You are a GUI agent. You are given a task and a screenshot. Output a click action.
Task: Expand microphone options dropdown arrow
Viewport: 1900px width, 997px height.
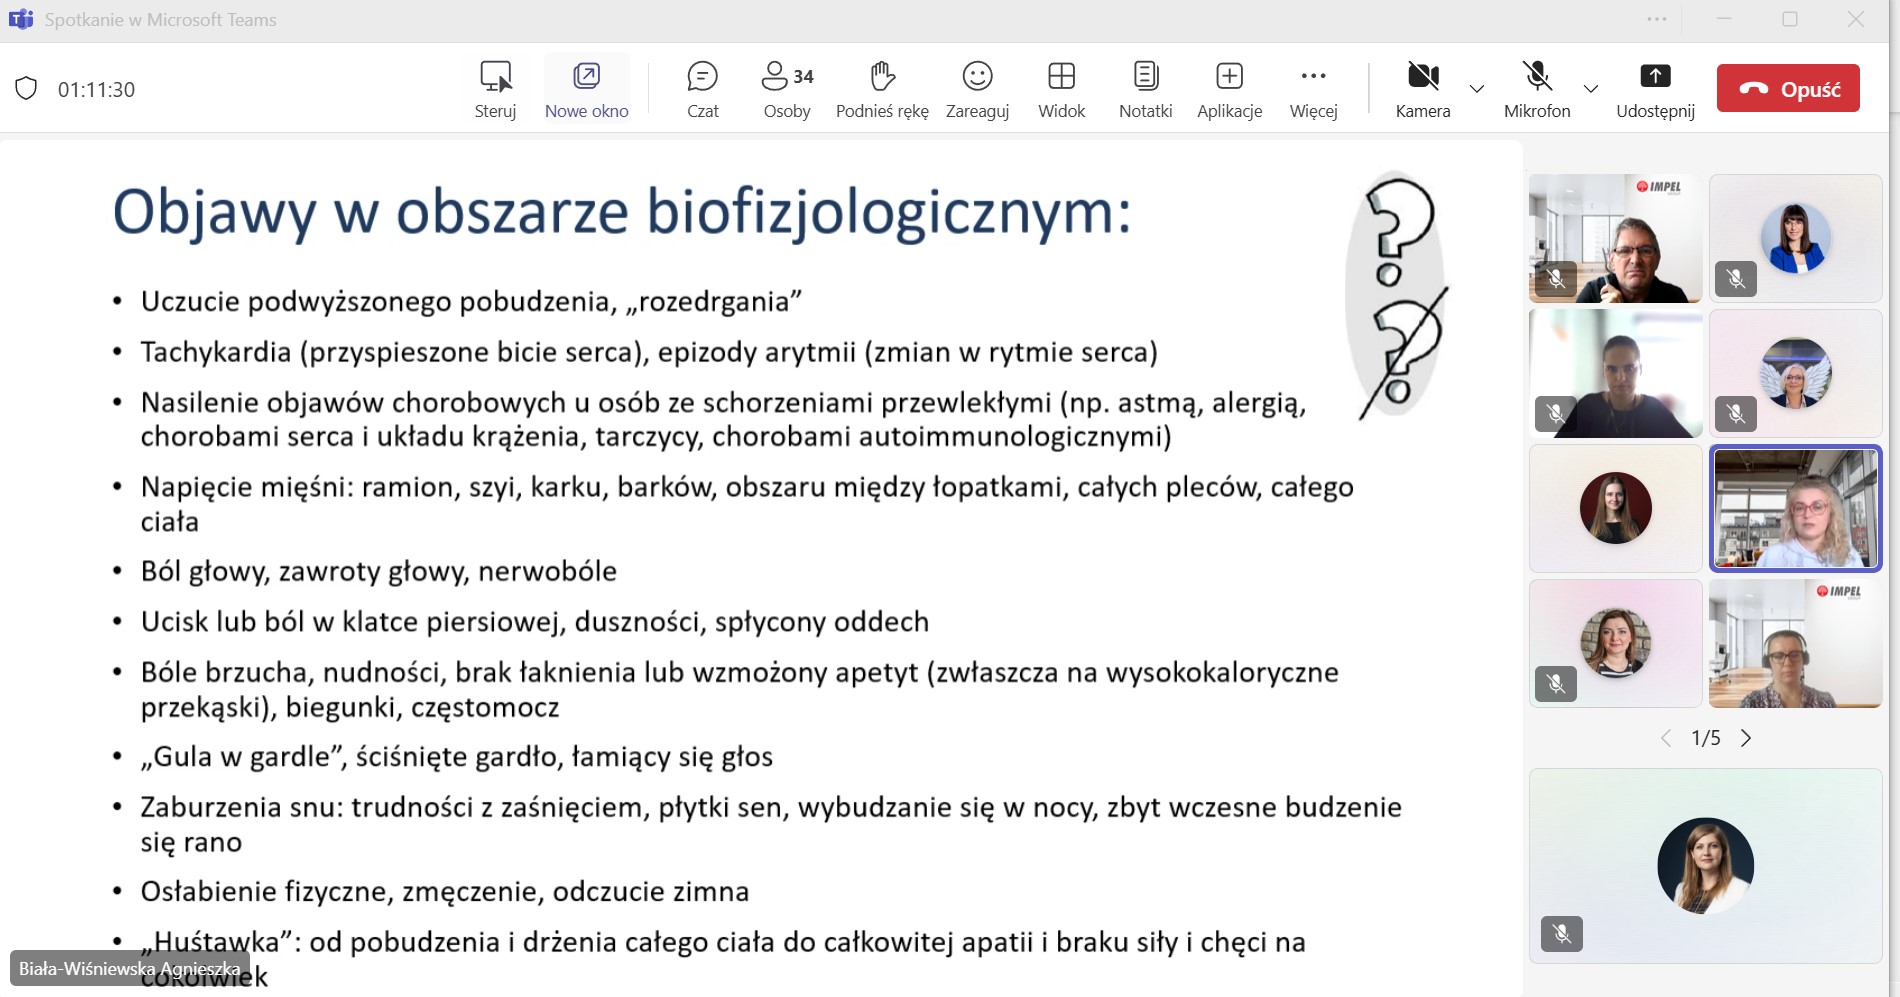pyautogui.click(x=1591, y=89)
